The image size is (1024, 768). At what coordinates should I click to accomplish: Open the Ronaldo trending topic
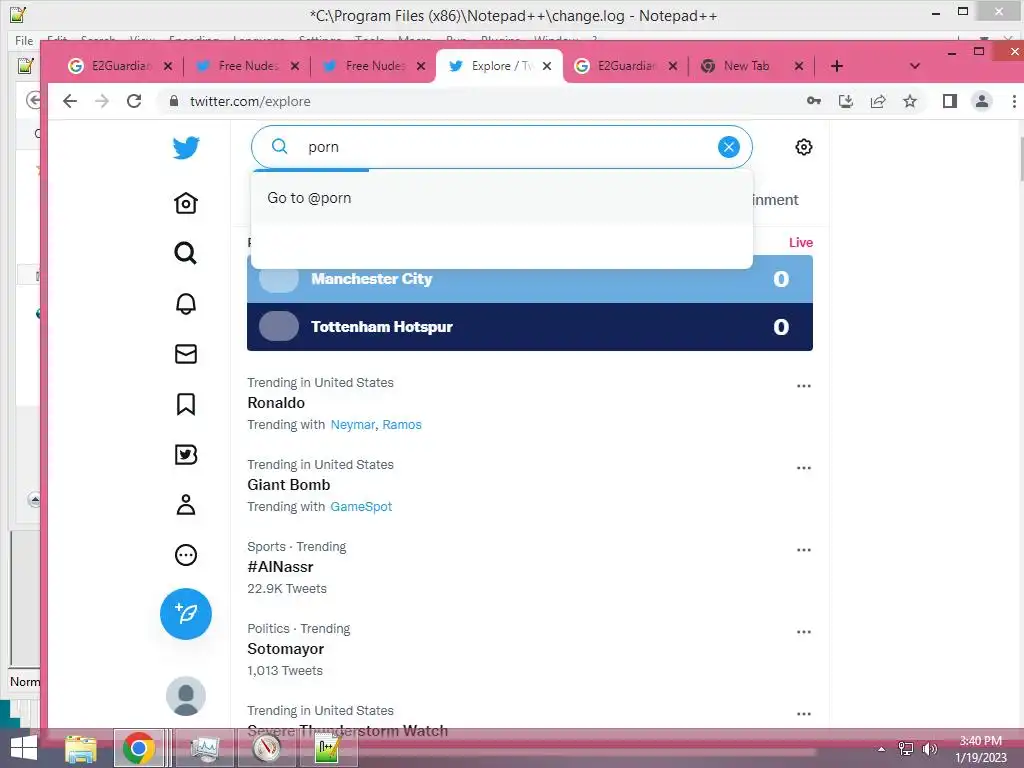[276, 403]
